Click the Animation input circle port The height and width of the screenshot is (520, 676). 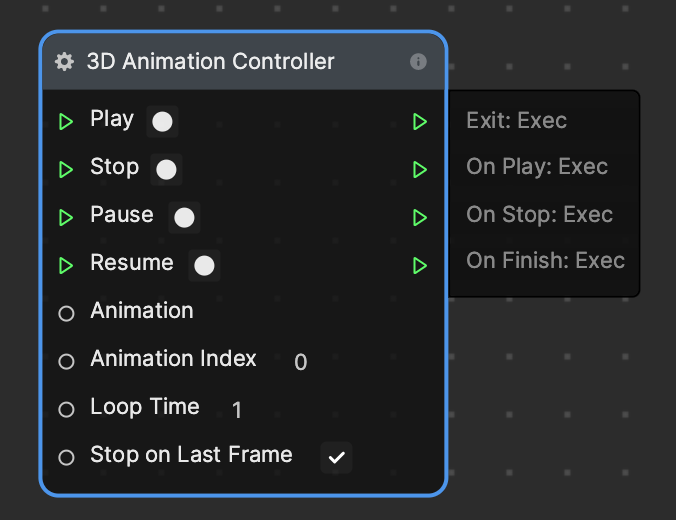(x=66, y=313)
